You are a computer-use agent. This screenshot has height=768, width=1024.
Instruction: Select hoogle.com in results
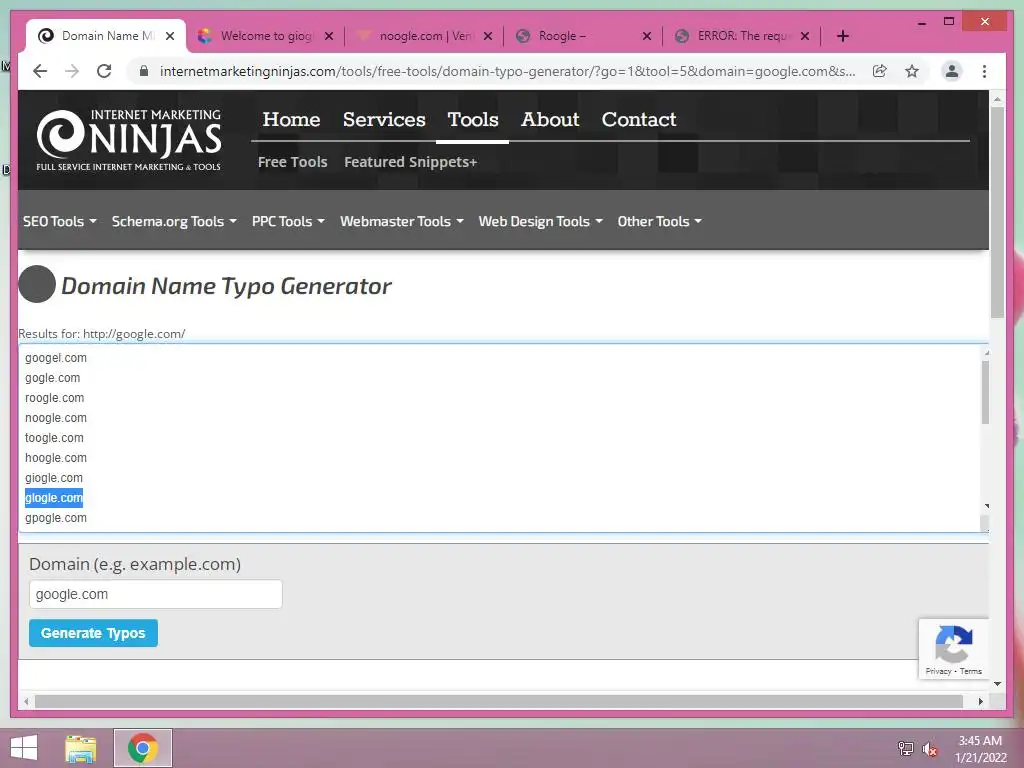tap(56, 458)
